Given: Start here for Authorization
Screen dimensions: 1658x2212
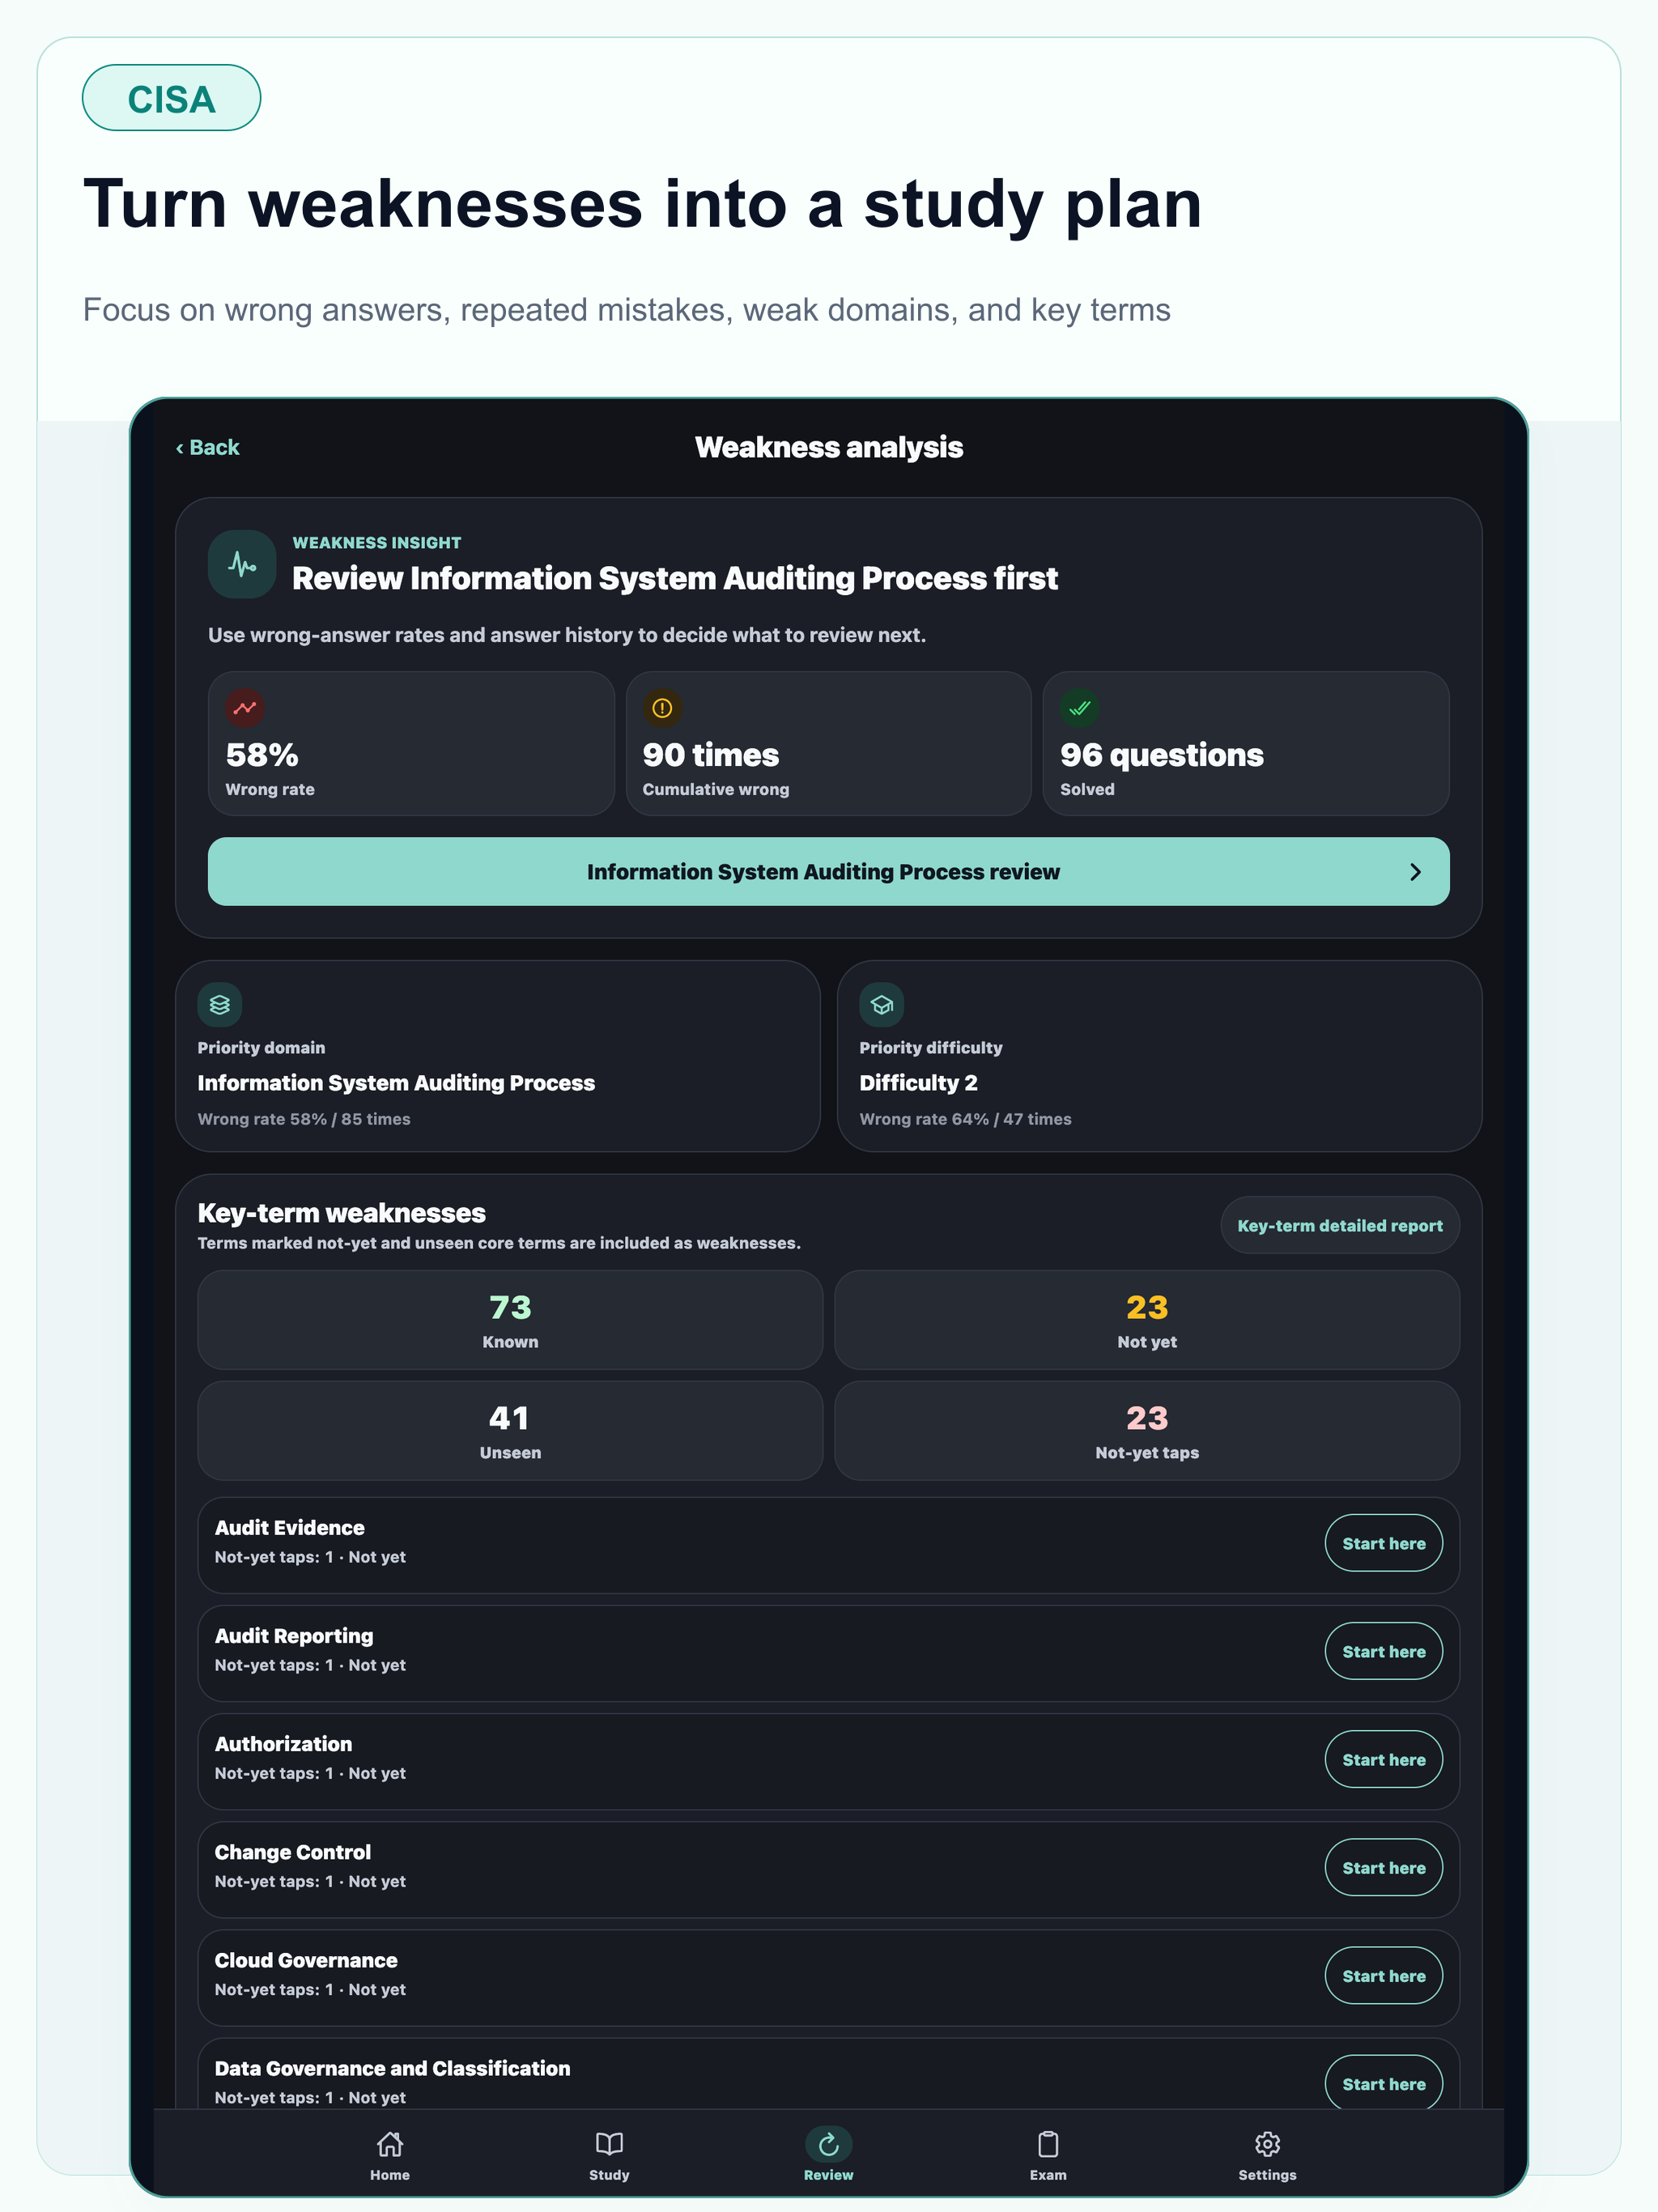Looking at the screenshot, I should pos(1384,1759).
